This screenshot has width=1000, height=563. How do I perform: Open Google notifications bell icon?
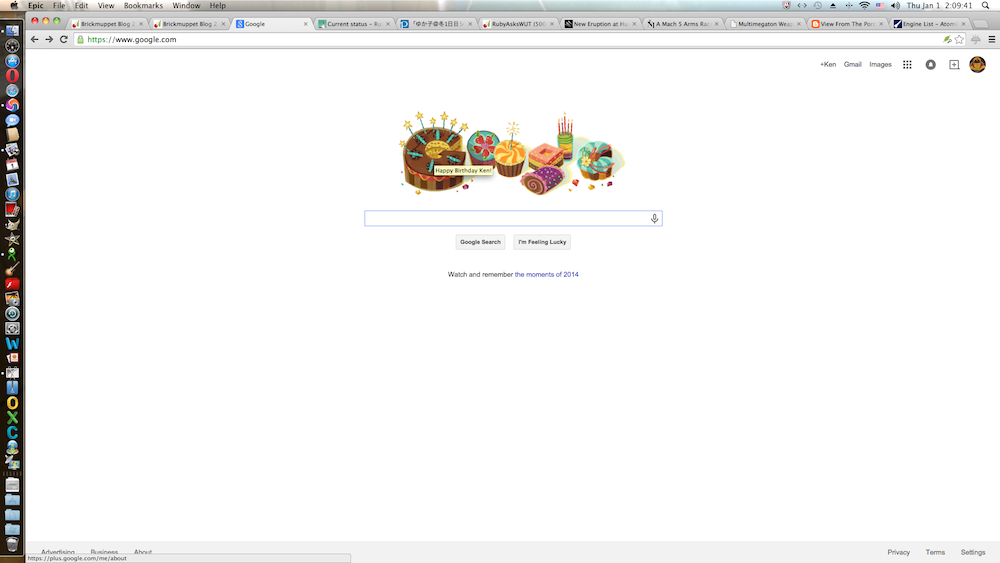coord(930,64)
